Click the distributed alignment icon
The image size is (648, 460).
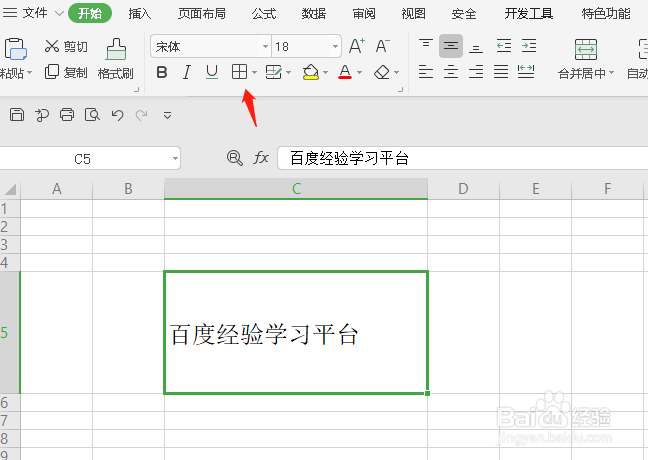[x=526, y=72]
